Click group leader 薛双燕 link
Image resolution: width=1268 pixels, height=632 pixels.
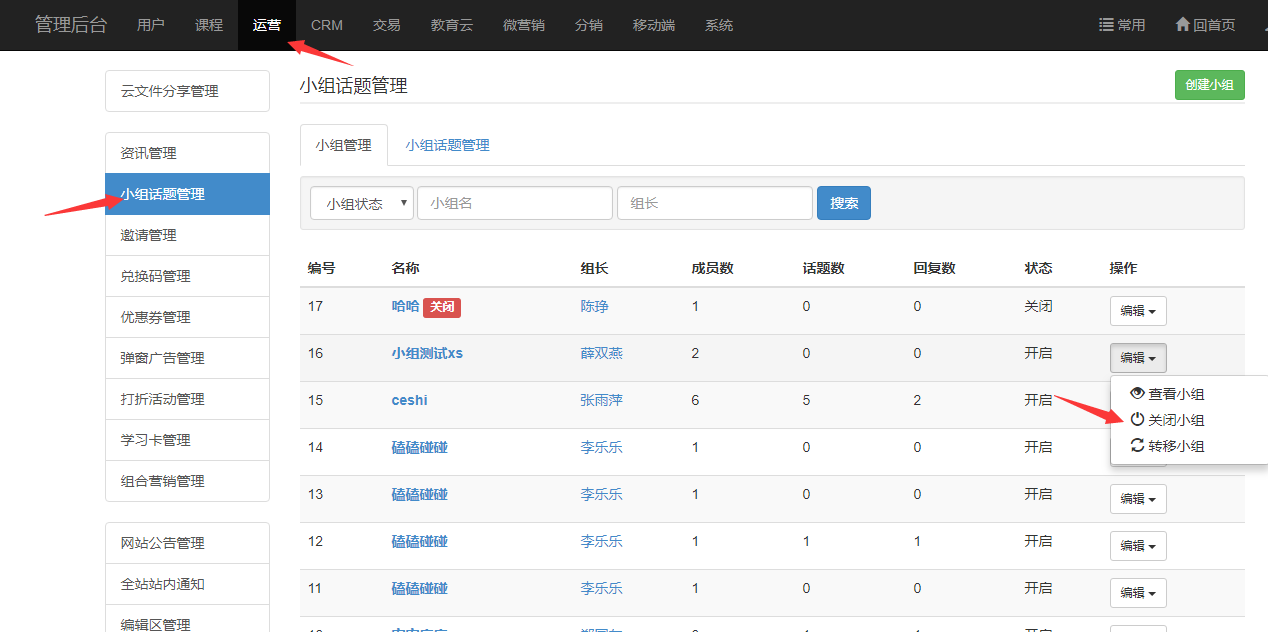point(601,353)
